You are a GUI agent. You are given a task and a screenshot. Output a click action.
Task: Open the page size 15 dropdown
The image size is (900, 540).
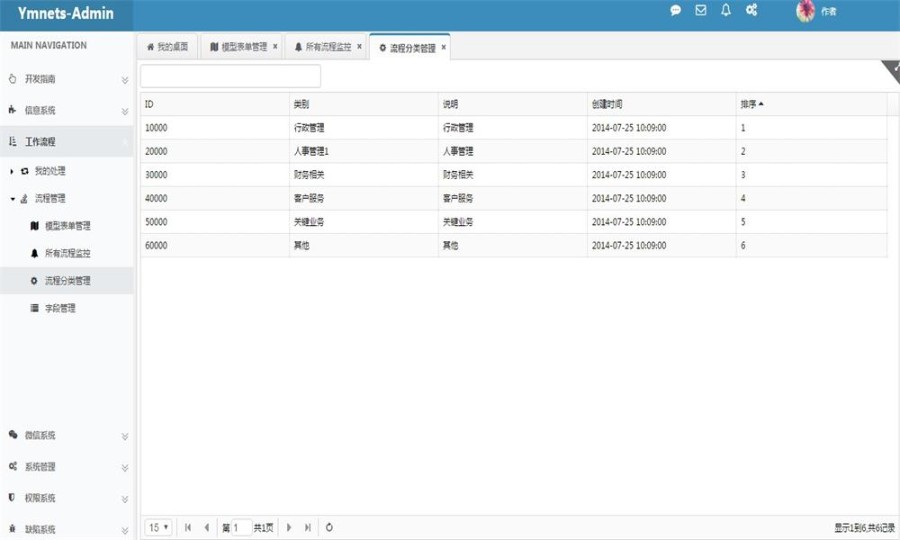coord(158,527)
